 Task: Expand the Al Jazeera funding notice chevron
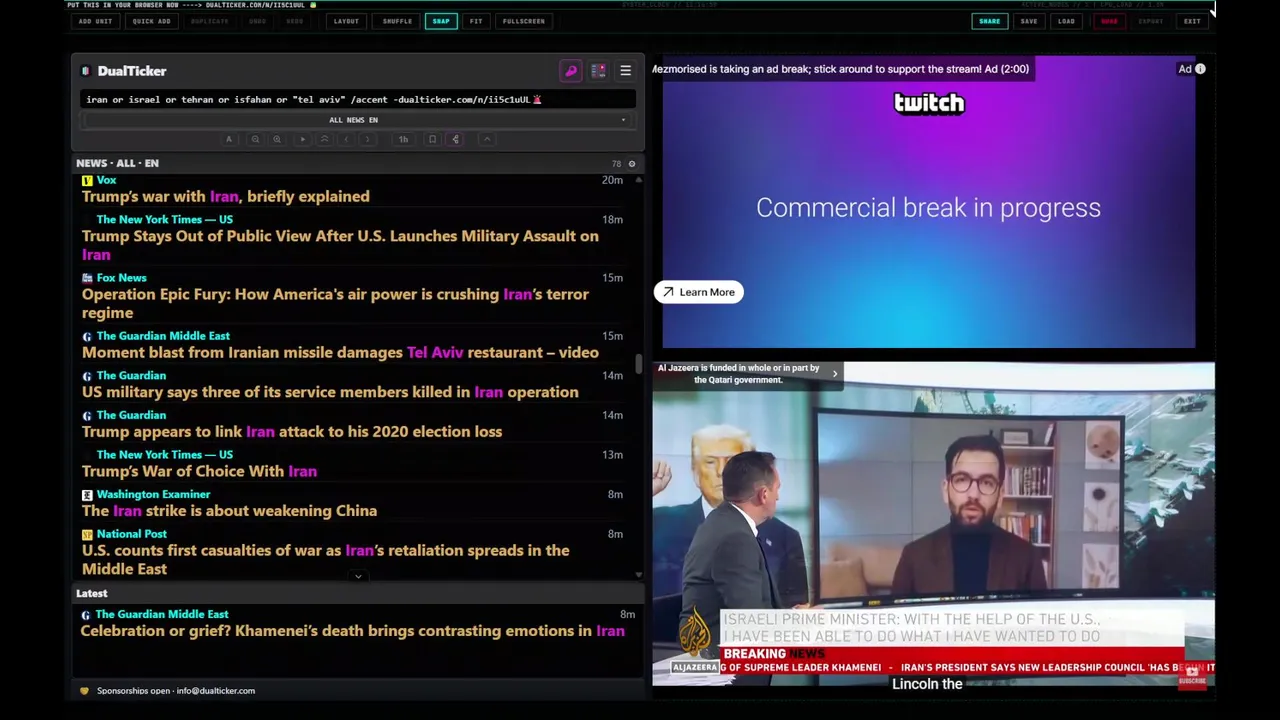(835, 374)
